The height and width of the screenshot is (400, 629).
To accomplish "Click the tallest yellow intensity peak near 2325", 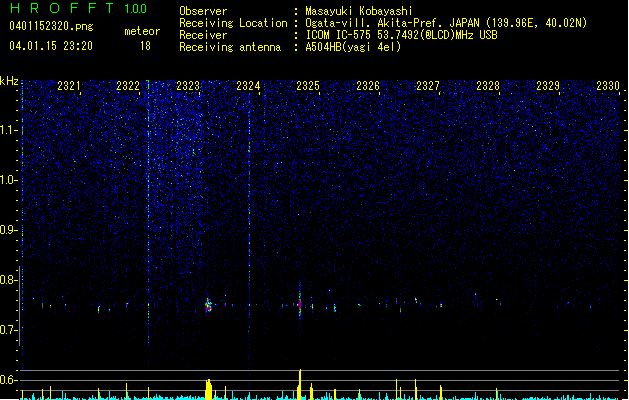I will tap(300, 384).
